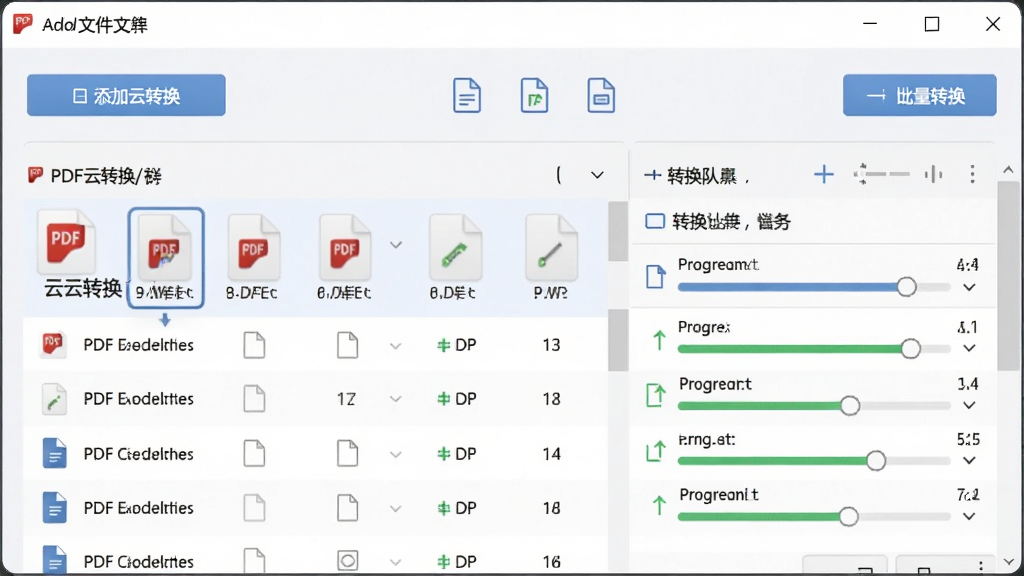Click the blue file icon beside Progreamt

click(655, 277)
